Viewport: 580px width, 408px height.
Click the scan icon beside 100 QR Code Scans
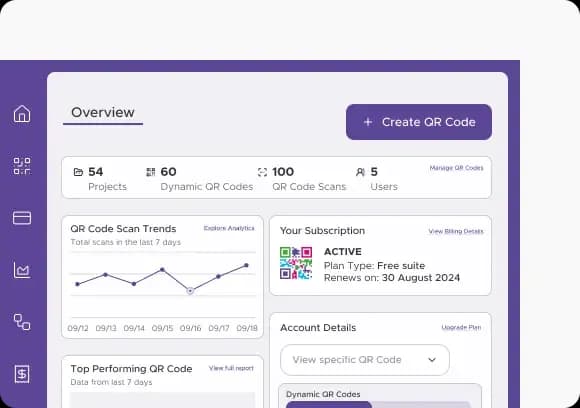(262, 172)
